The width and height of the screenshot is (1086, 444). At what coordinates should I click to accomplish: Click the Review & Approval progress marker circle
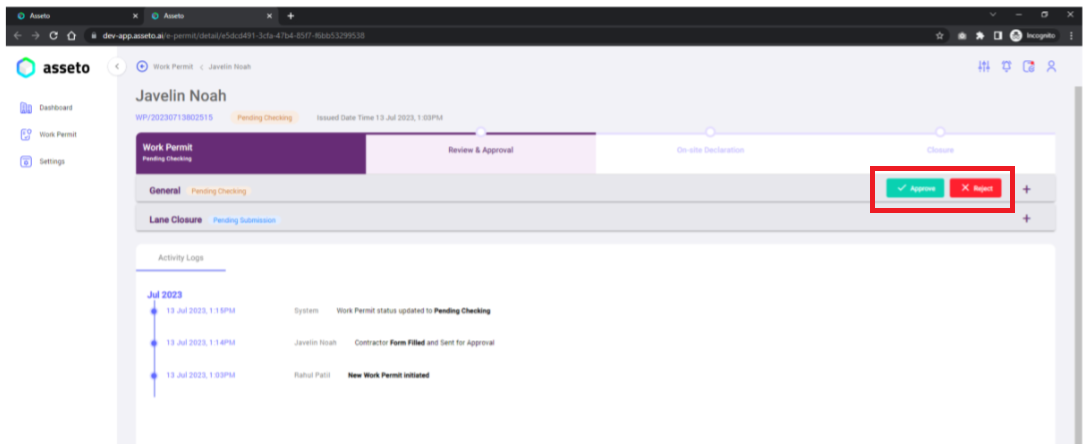[x=481, y=132]
